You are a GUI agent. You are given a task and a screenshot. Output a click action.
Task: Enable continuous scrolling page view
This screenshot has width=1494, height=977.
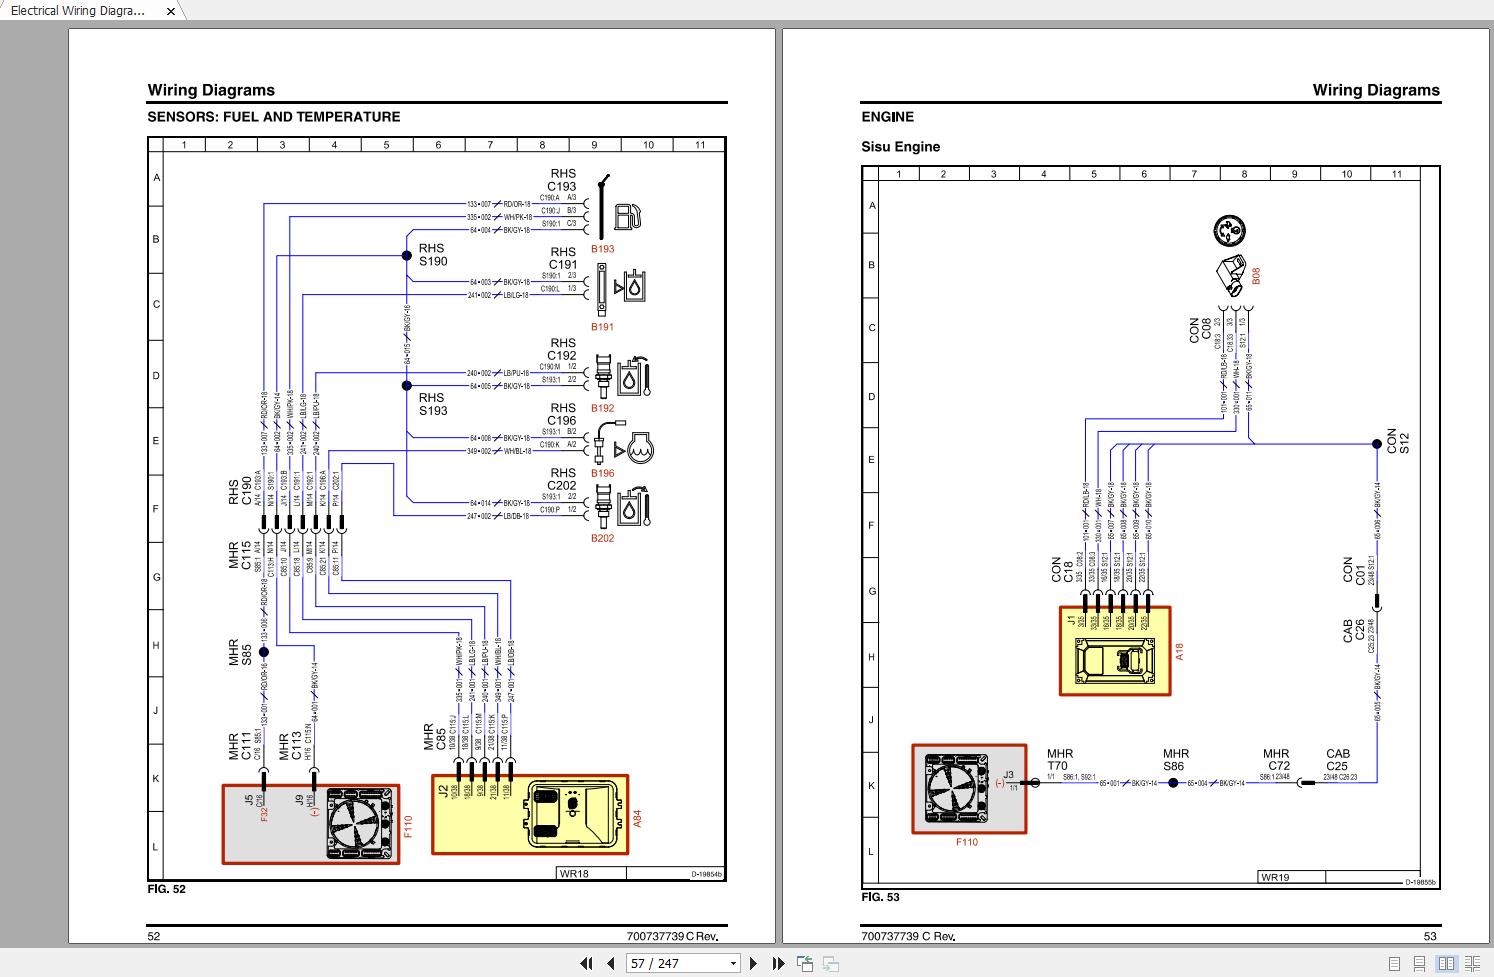pos(1420,964)
